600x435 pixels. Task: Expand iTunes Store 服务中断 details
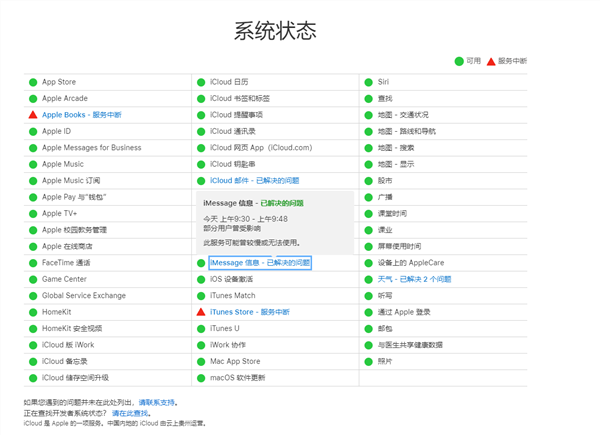tap(250, 312)
